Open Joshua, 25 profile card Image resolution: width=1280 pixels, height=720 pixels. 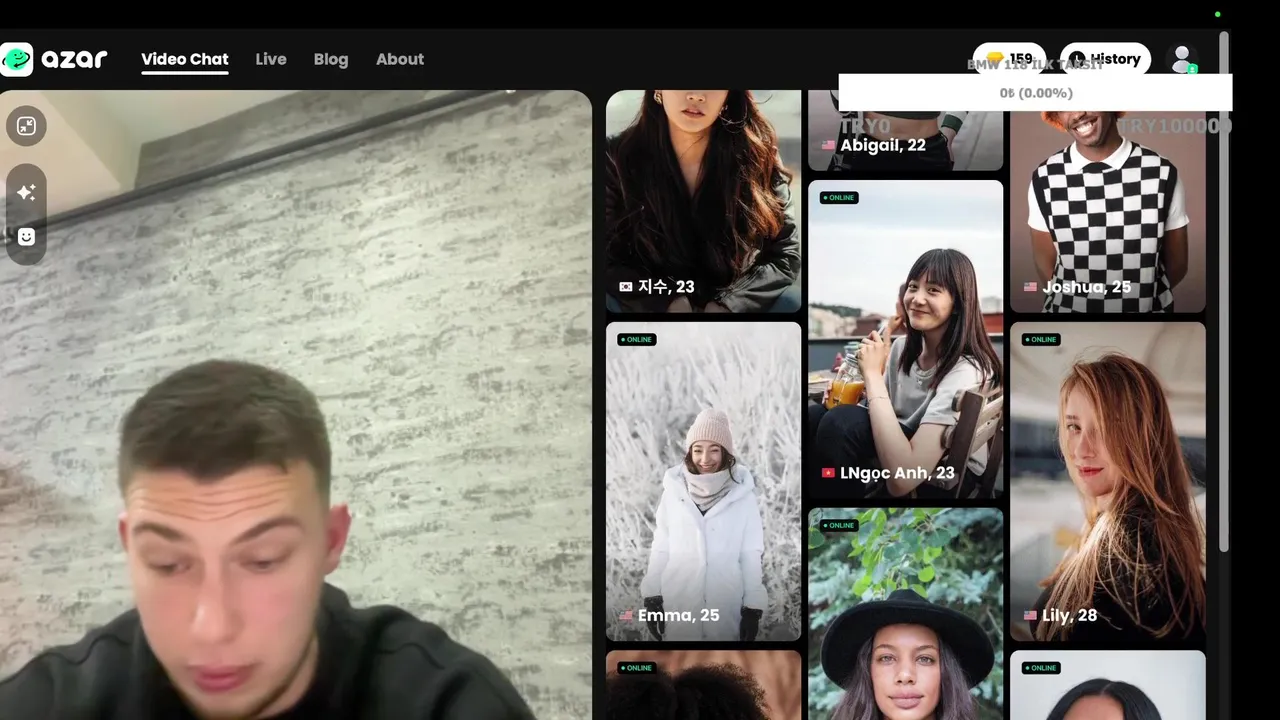[x=1108, y=201]
